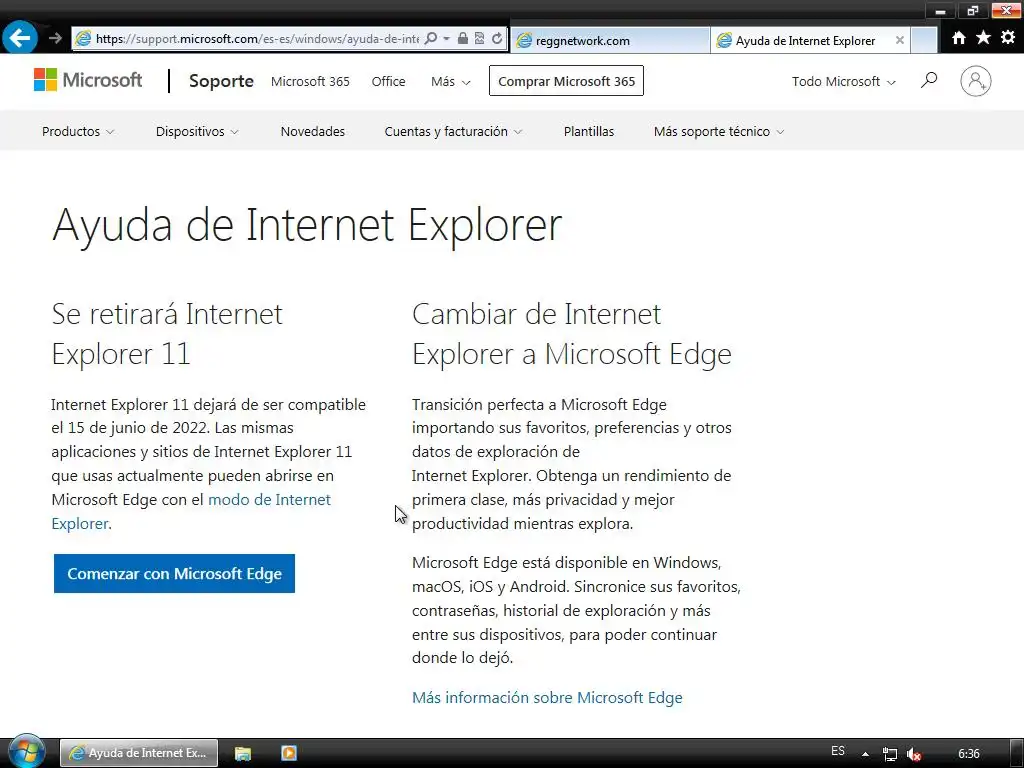Viewport: 1024px width, 768px height.
Task: Show hidden tray icons arrow
Action: (x=865, y=754)
